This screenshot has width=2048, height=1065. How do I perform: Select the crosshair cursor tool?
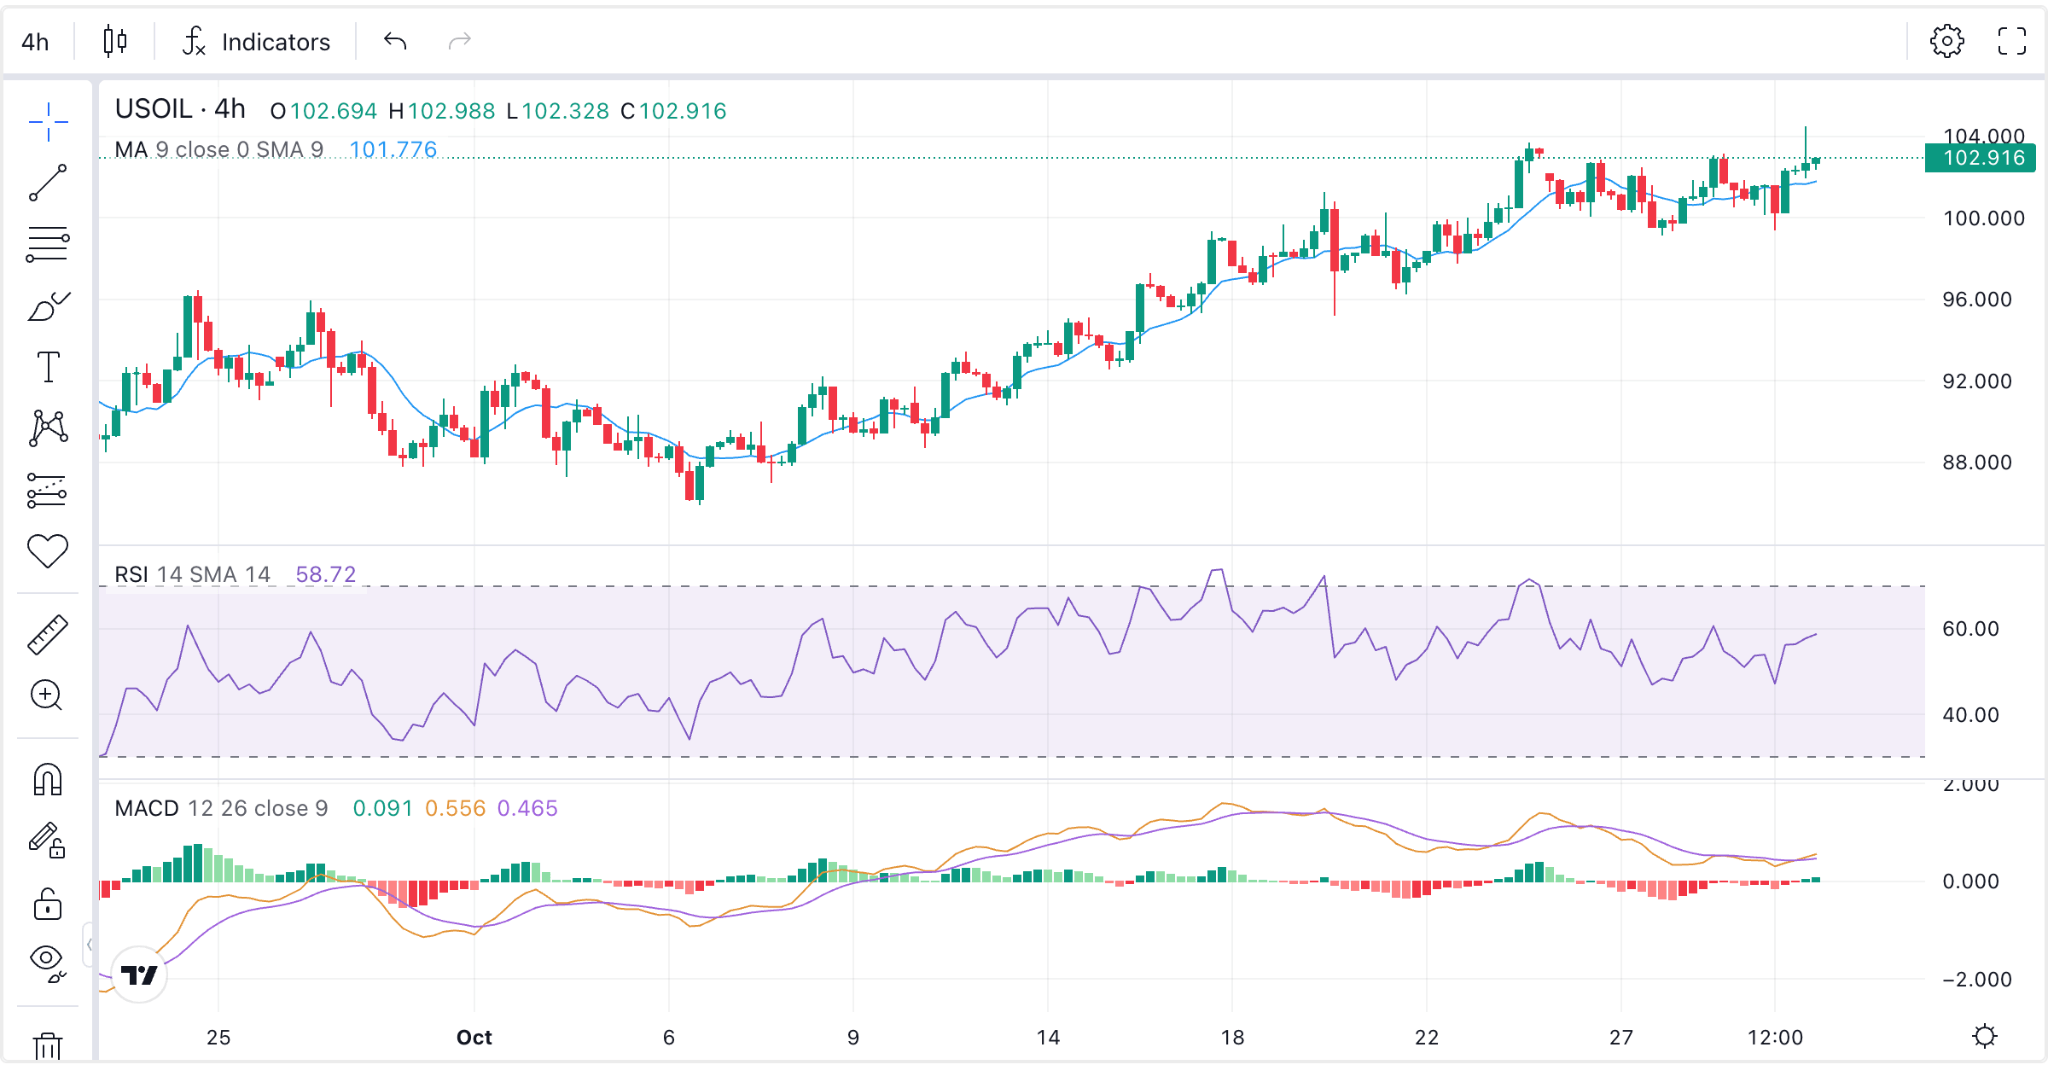(x=48, y=122)
